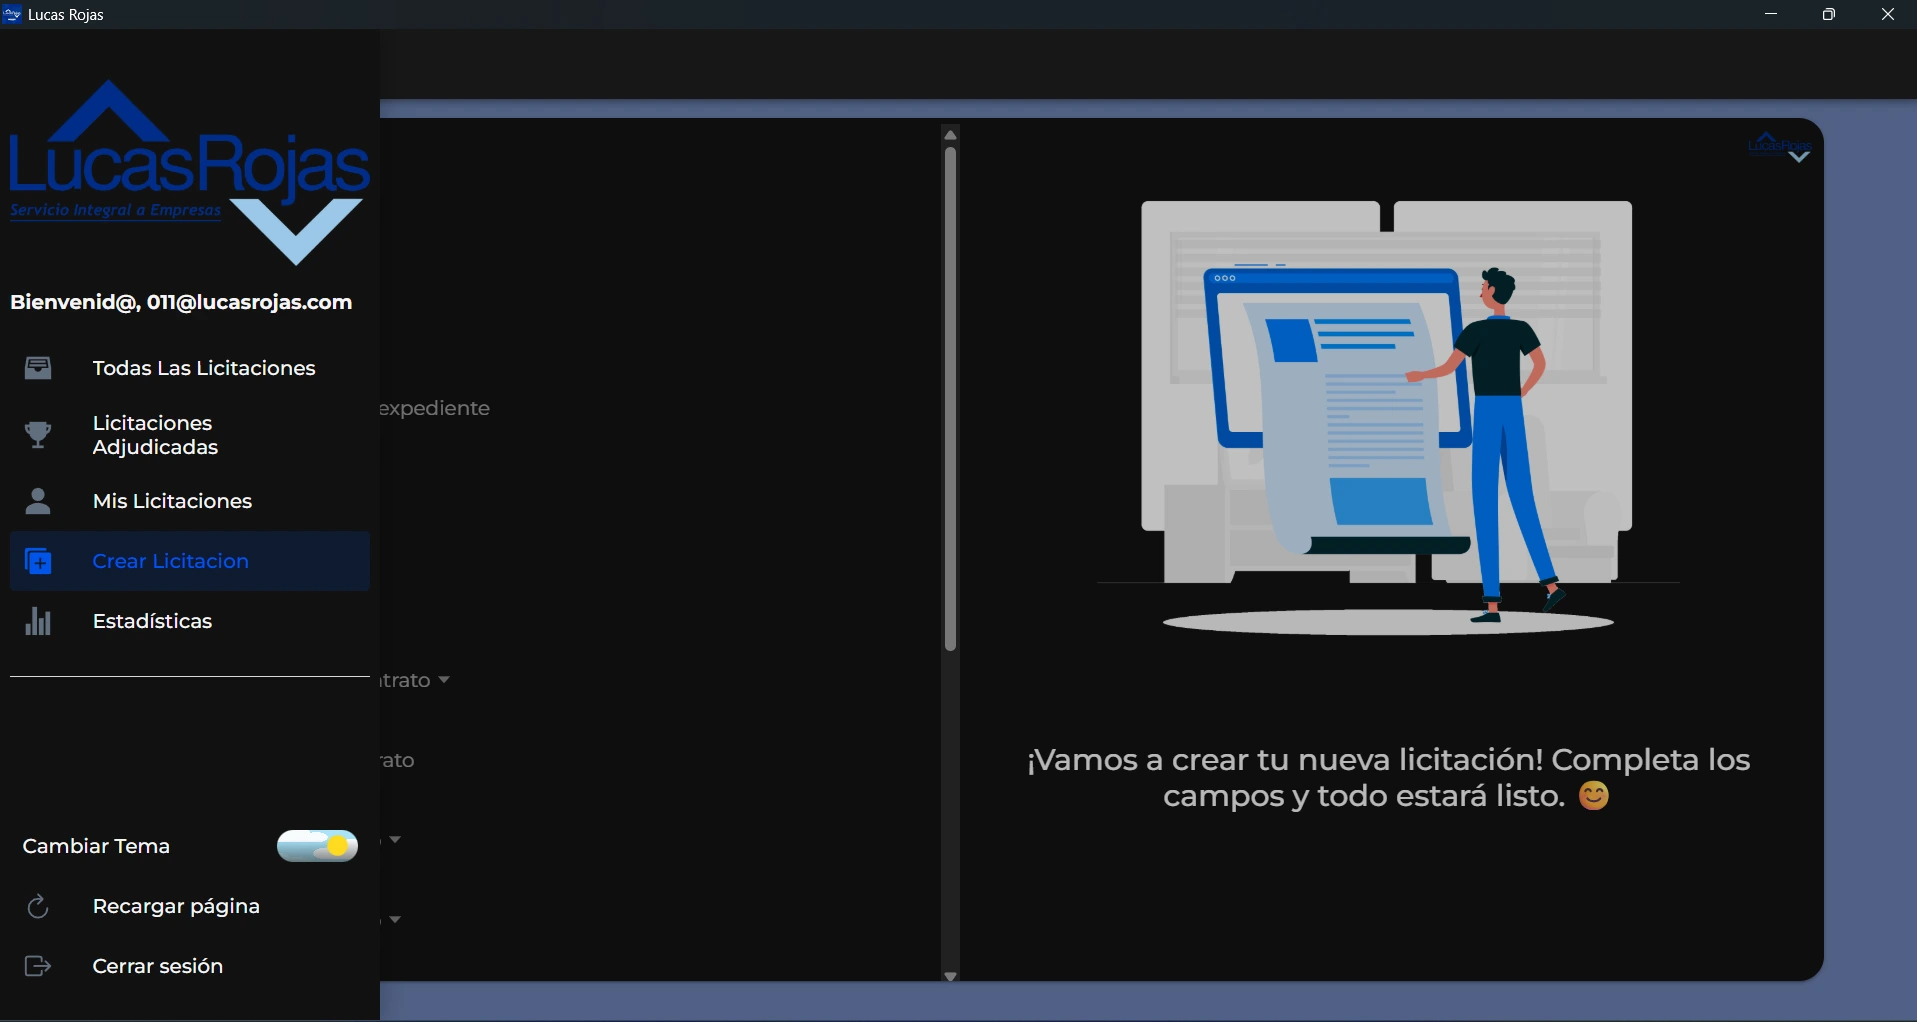The width and height of the screenshot is (1917, 1022).
Task: Click the scrollbar's down arrow
Action: point(950,976)
